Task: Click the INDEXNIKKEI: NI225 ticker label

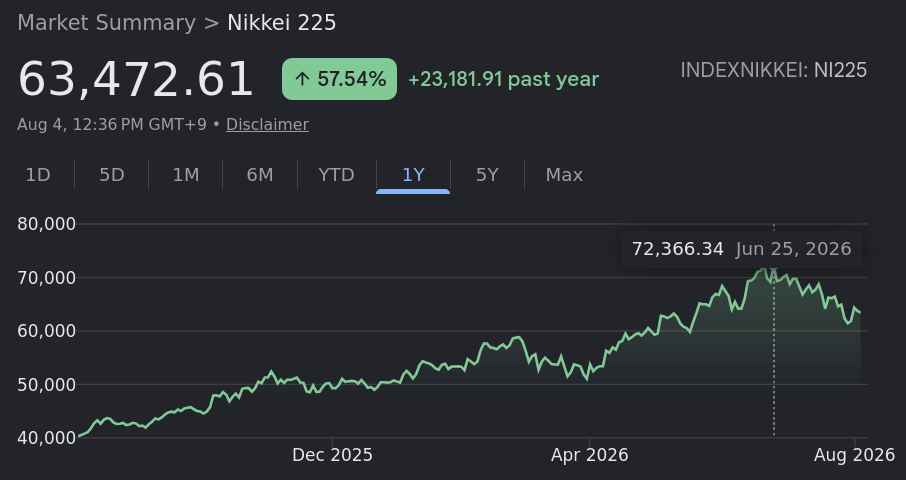Action: pyautogui.click(x=773, y=70)
